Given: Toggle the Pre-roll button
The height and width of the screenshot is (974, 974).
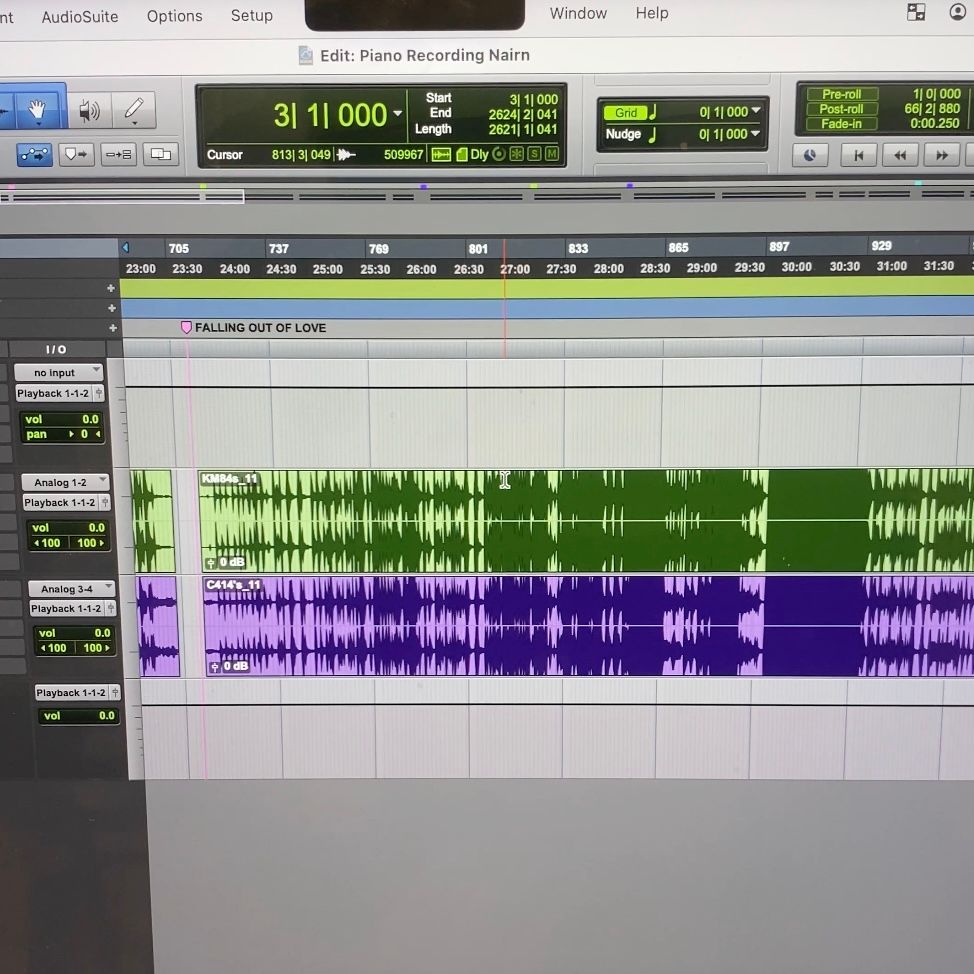Looking at the screenshot, I should [841, 94].
